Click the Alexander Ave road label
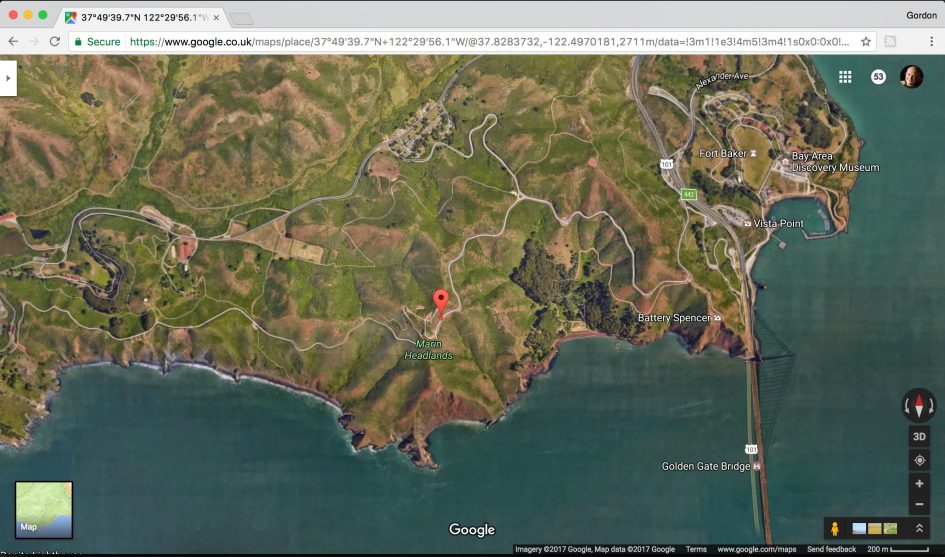Screen dimensions: 945x557 tap(722, 80)
